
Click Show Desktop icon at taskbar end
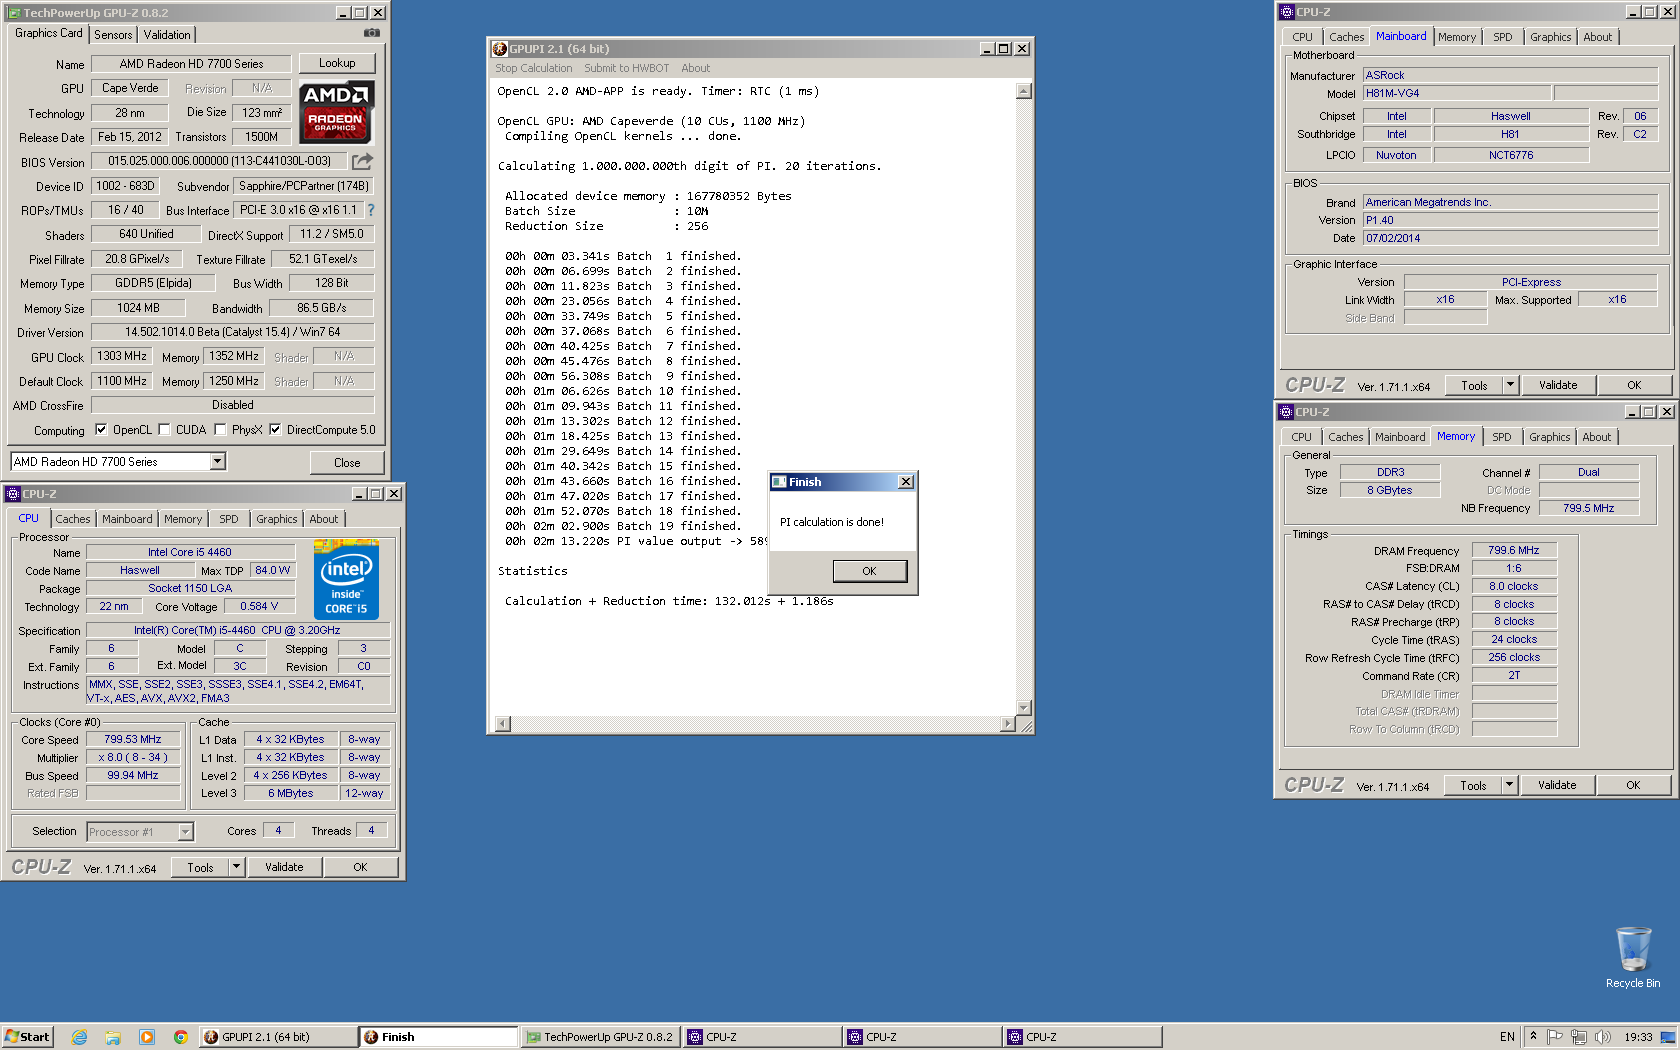[1667, 1037]
